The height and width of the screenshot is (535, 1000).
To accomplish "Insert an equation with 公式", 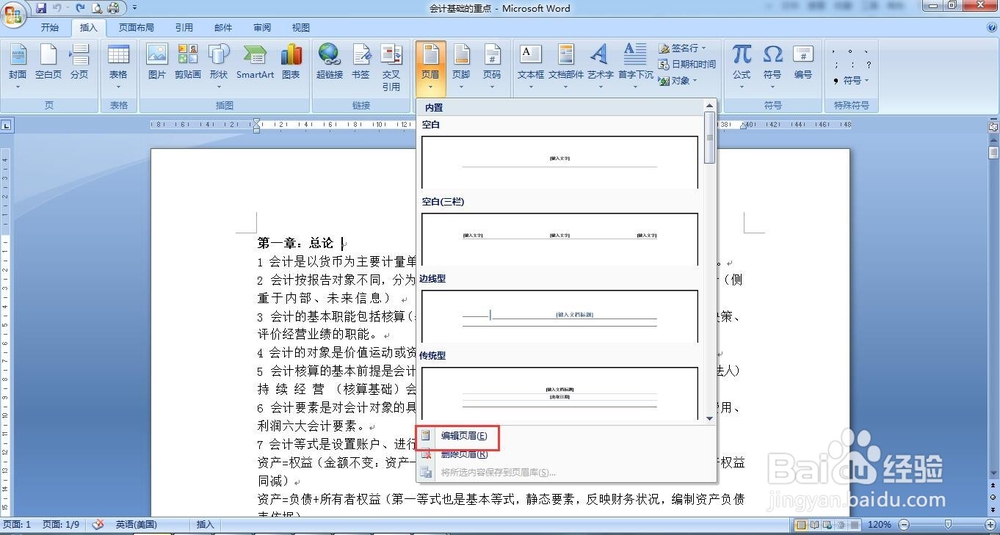I will pos(741,66).
